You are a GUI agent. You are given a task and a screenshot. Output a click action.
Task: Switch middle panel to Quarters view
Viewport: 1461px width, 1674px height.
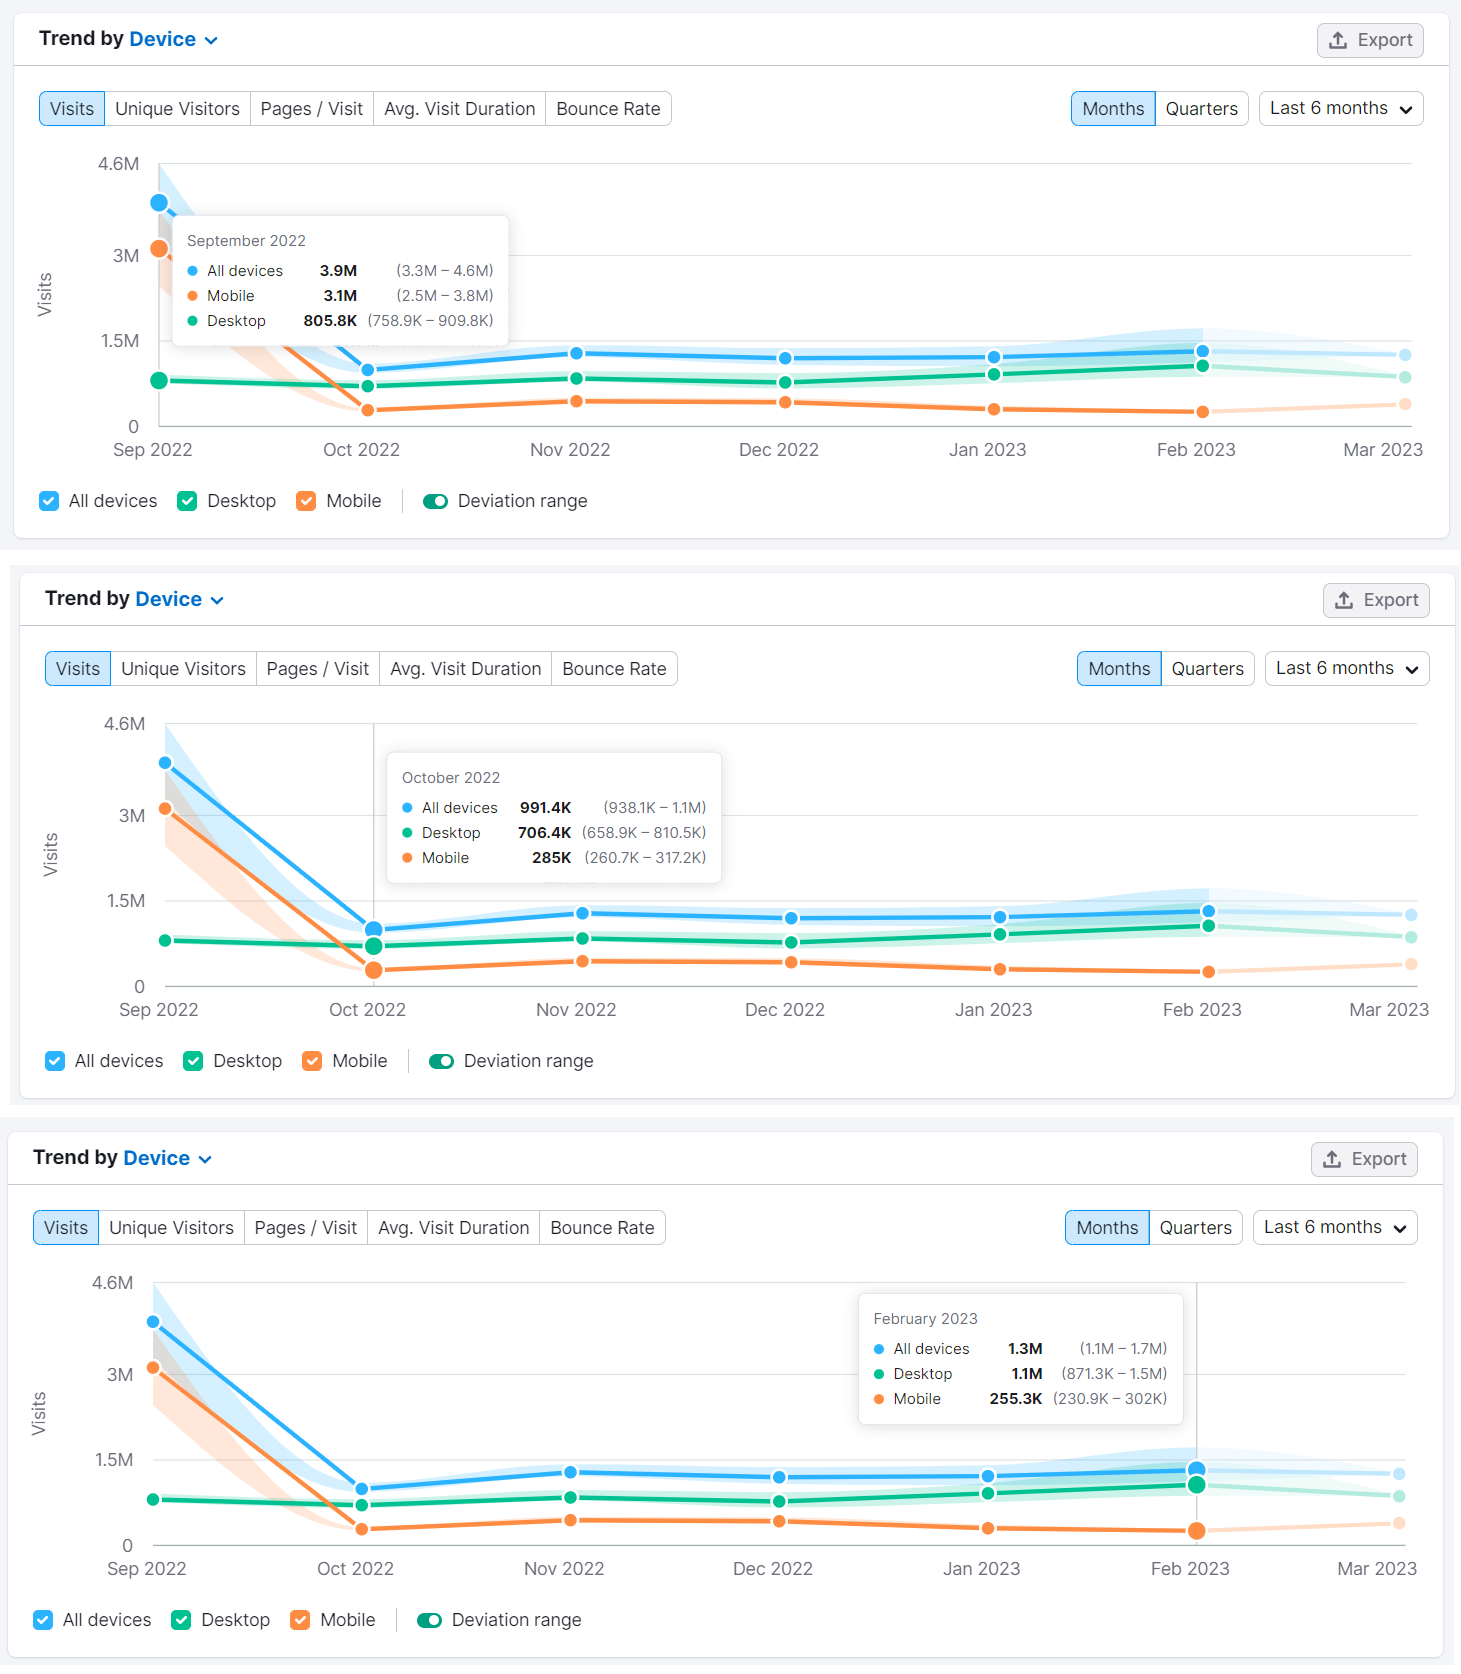1208,669
